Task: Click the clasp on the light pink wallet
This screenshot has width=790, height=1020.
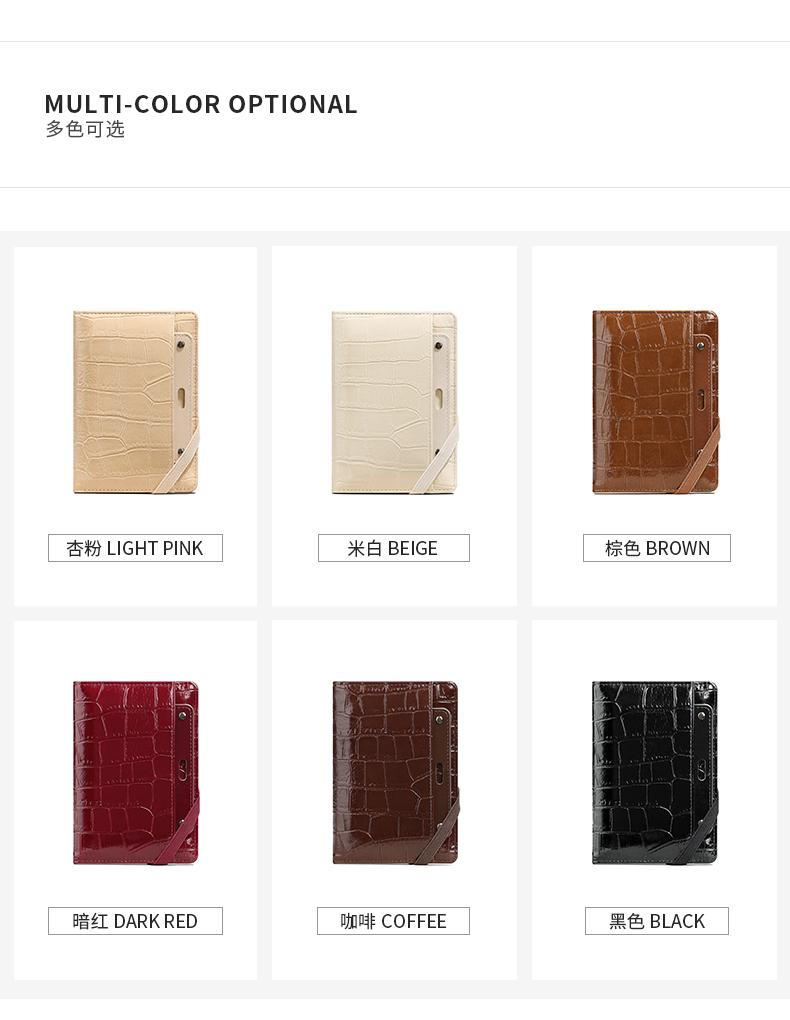Action: 181,397
